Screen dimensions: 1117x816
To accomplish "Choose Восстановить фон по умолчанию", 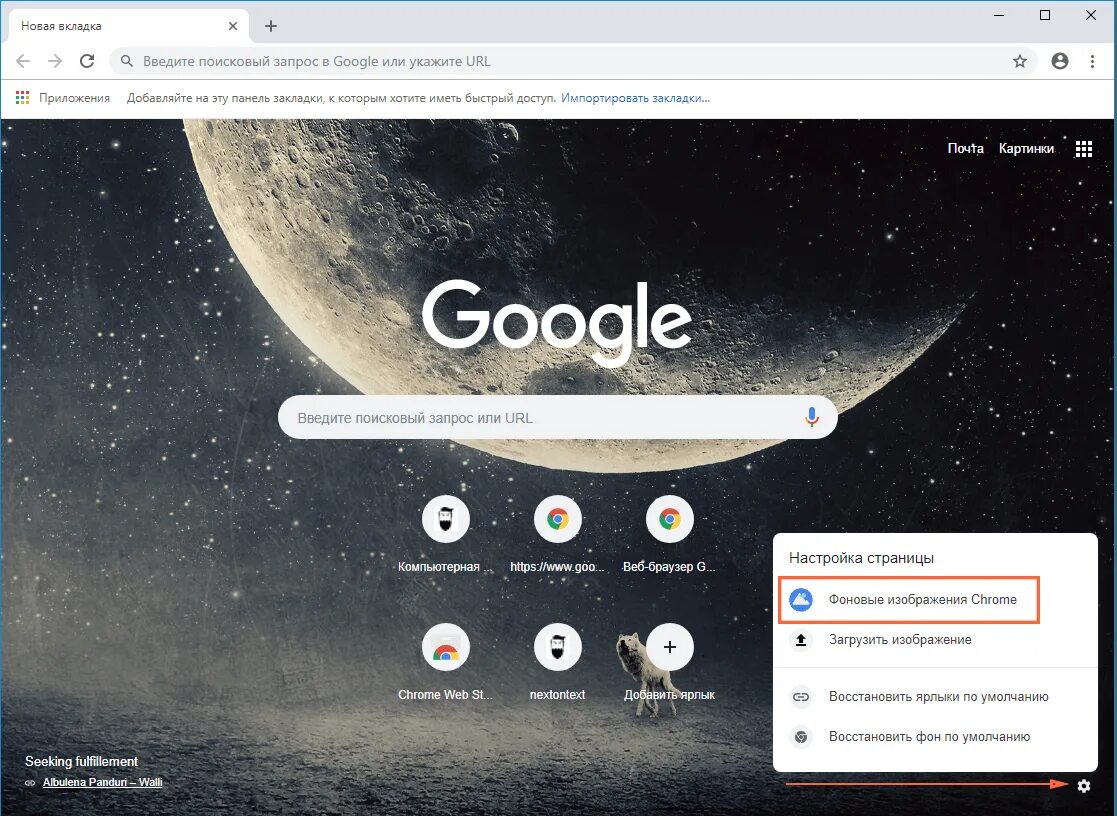I will click(x=935, y=737).
